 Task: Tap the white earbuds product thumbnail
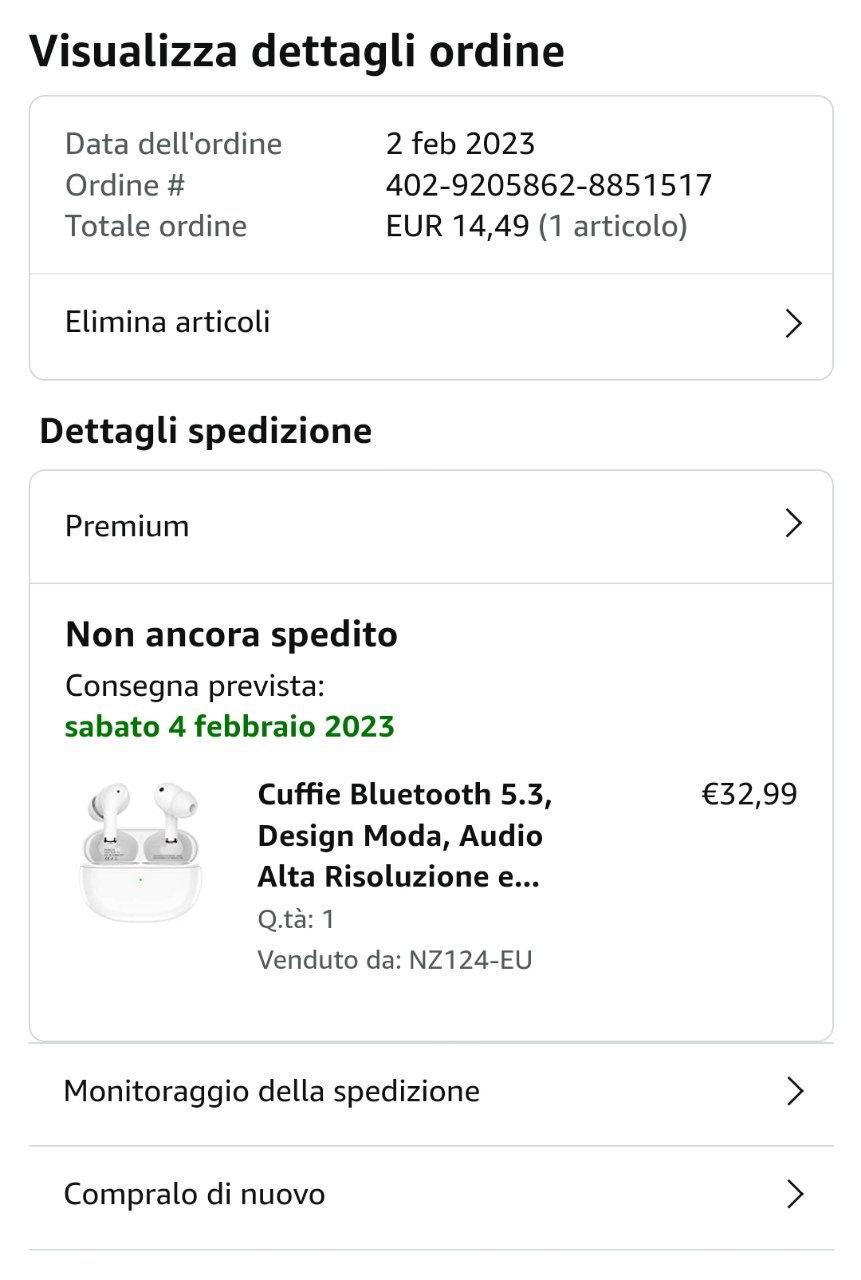(x=140, y=851)
